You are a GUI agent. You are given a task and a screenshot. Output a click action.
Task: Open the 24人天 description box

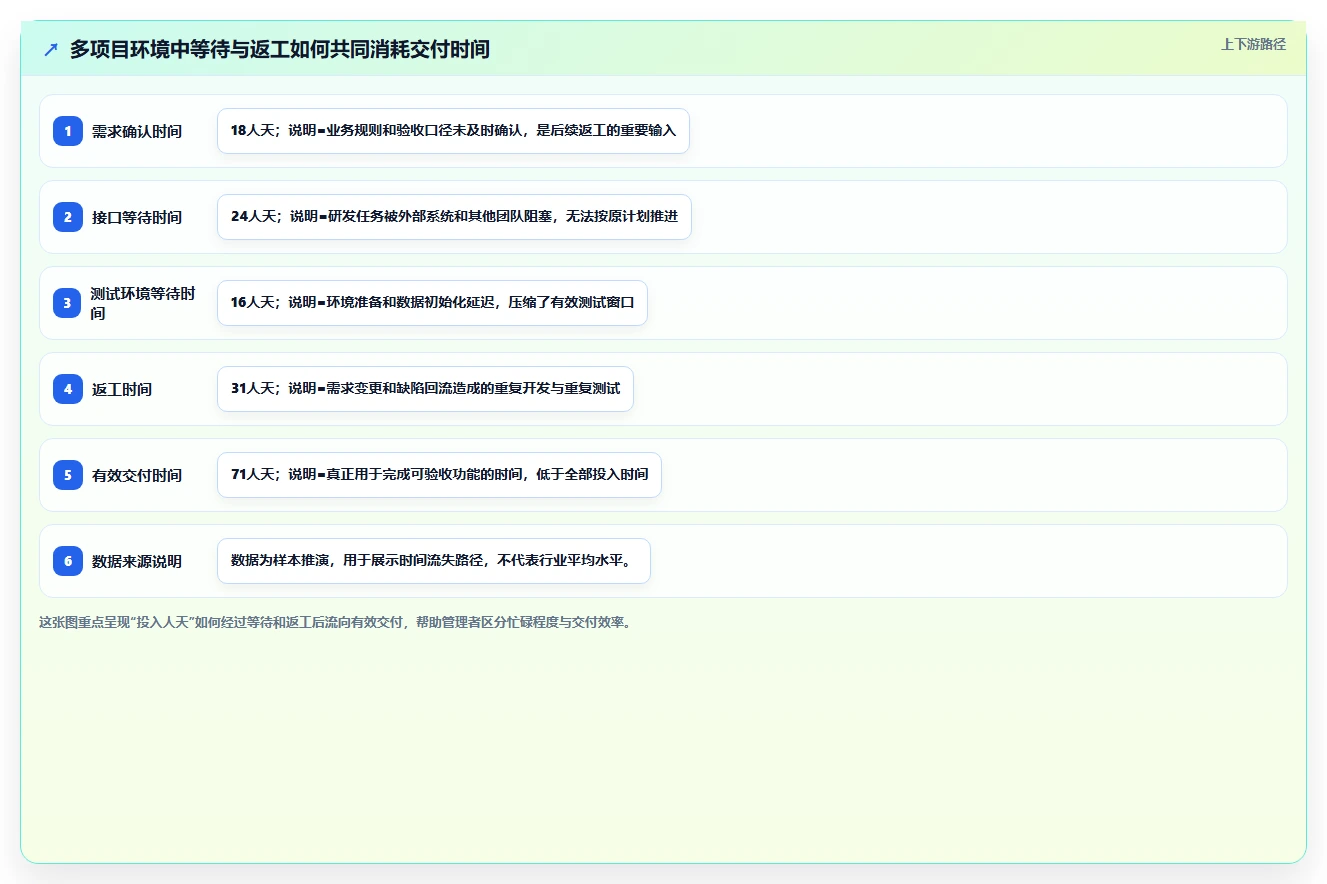point(454,217)
